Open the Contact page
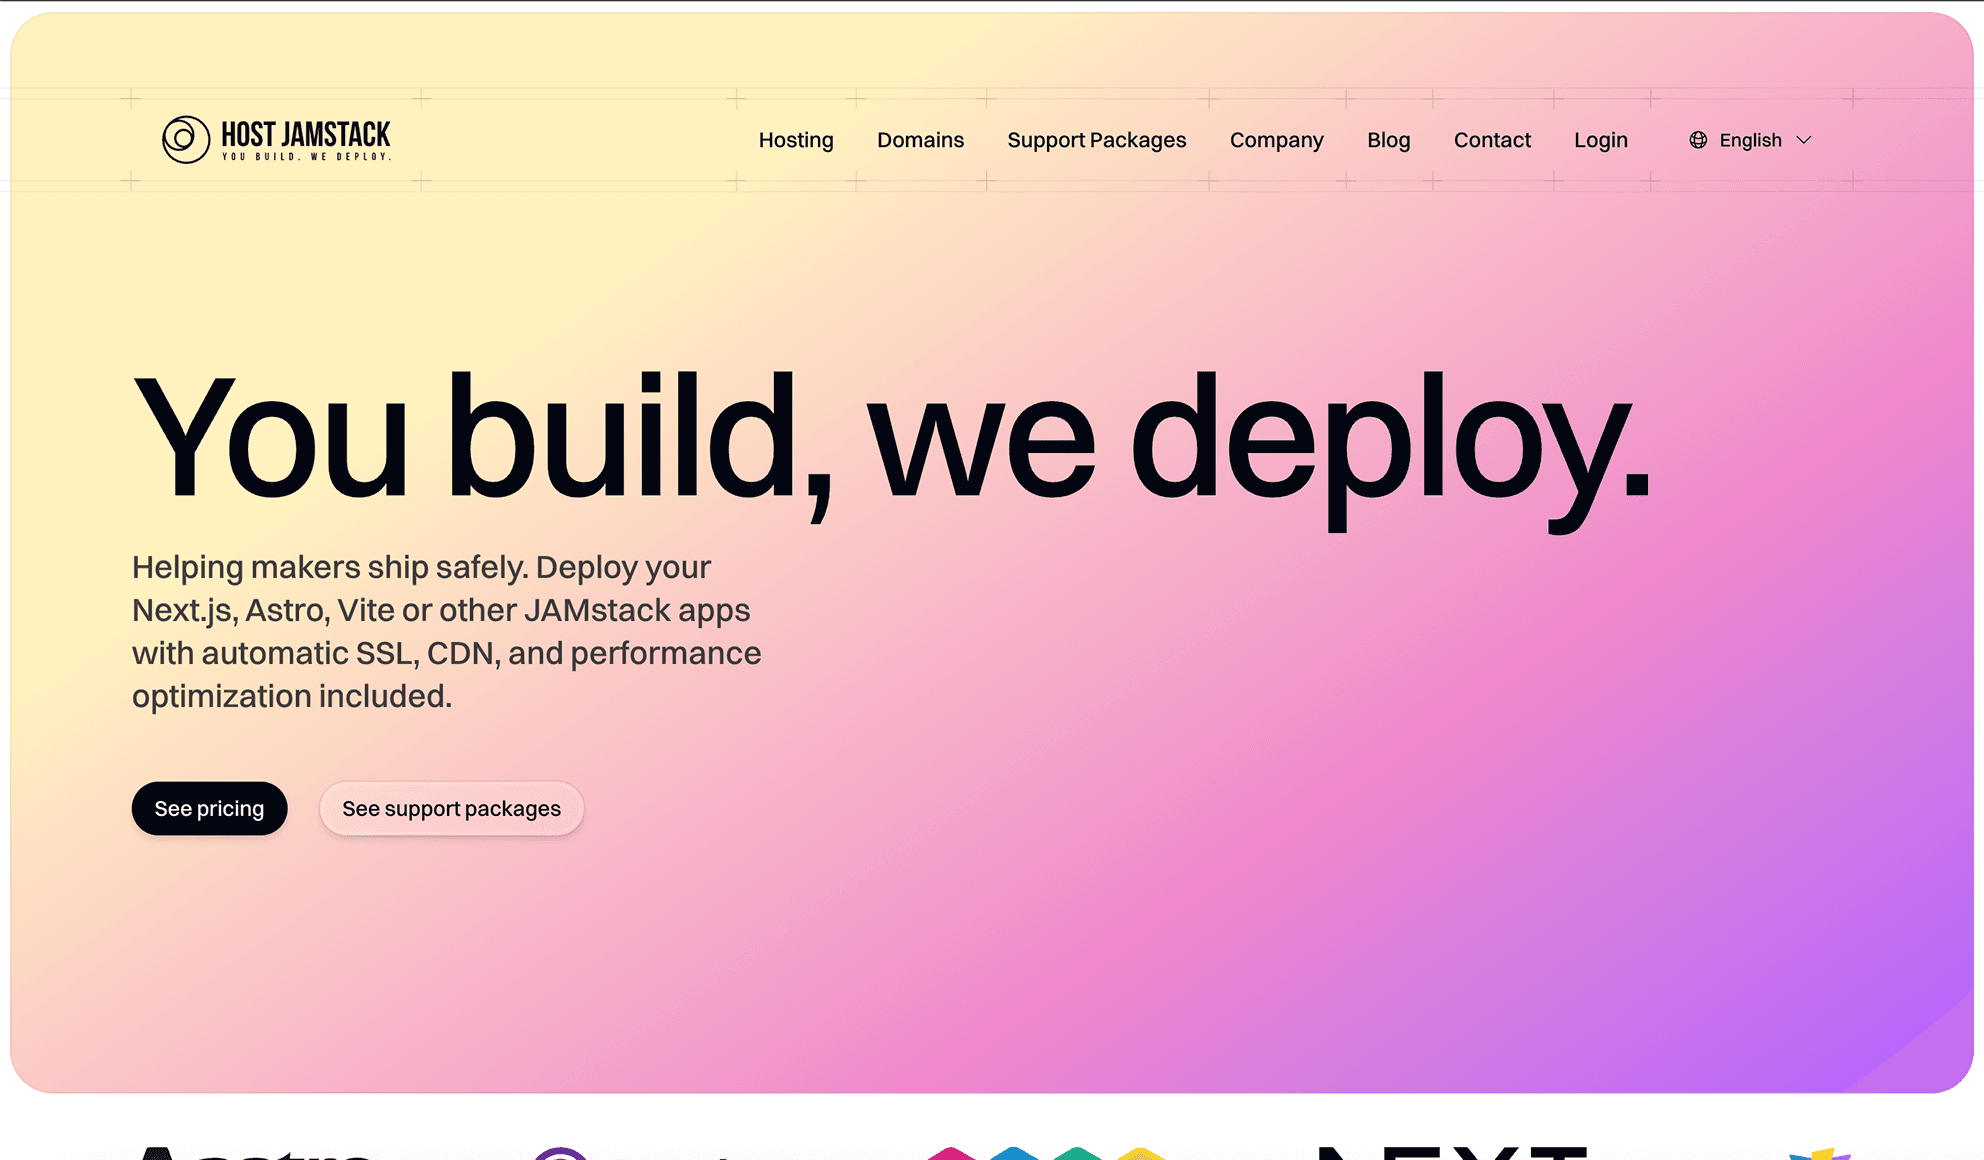This screenshot has width=1984, height=1160. pyautogui.click(x=1492, y=140)
